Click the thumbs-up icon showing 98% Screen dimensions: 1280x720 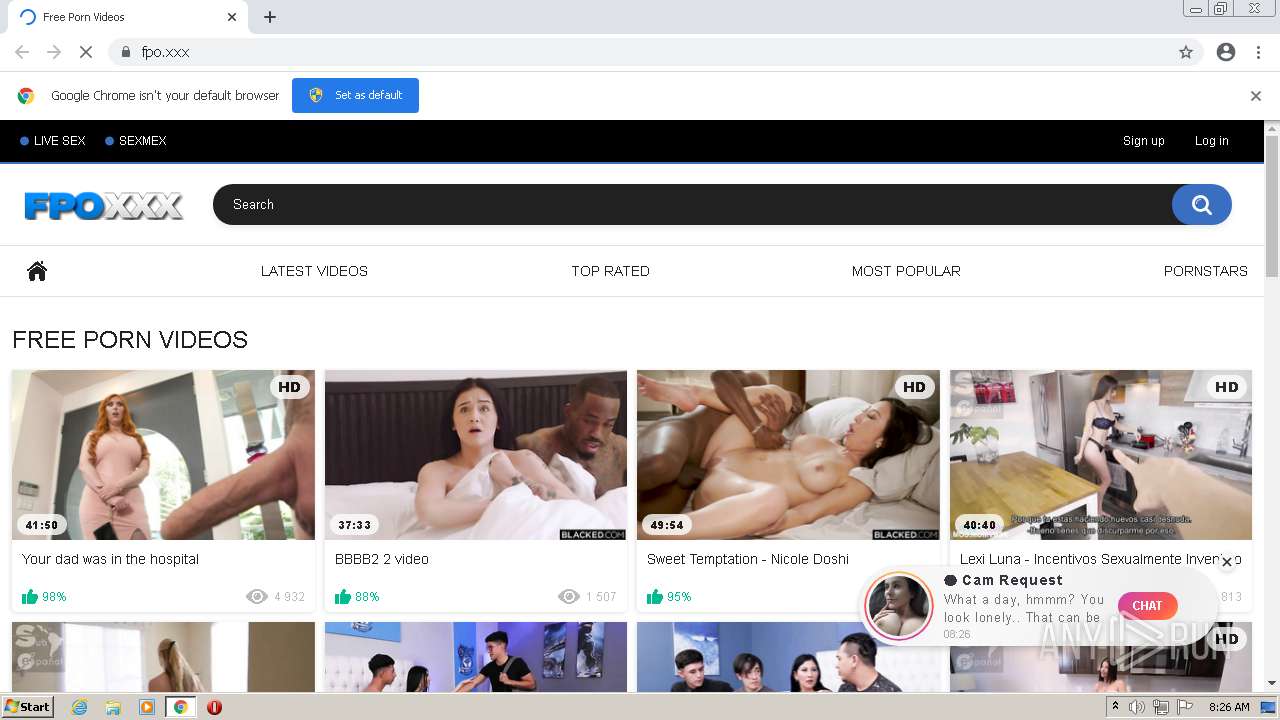tap(30, 596)
